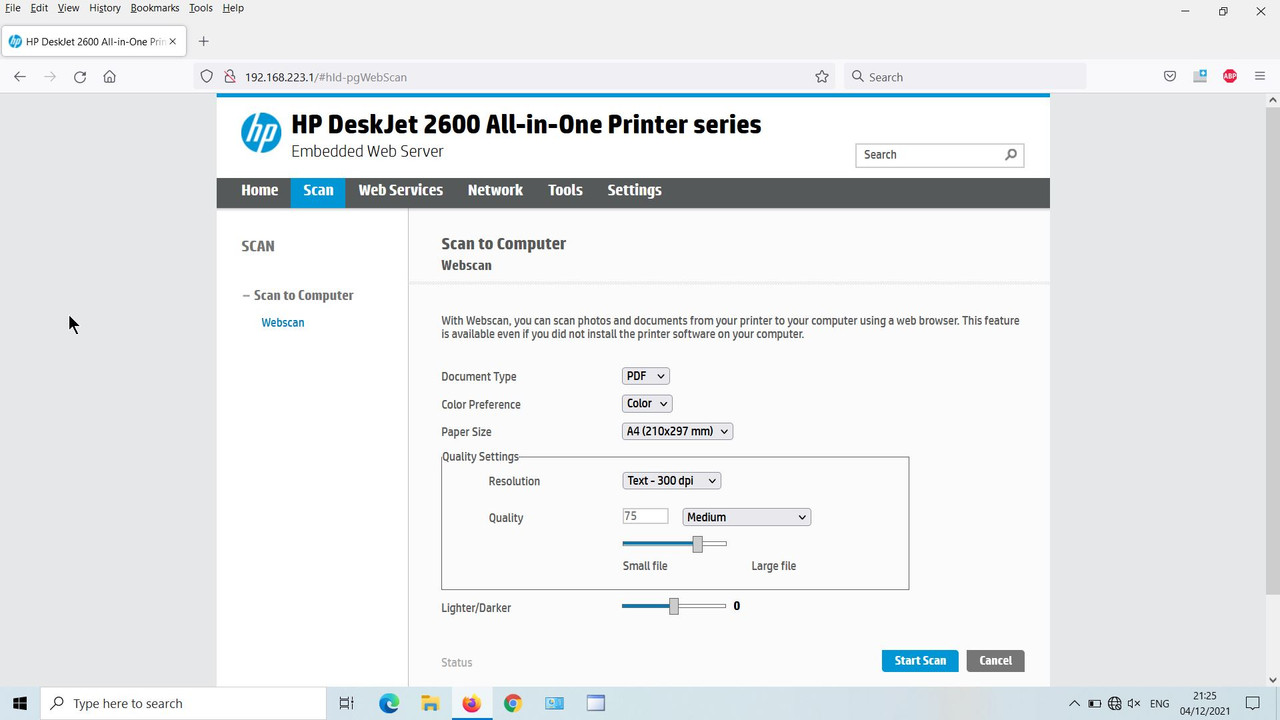Open the Webscan link in sidebar

[283, 323]
